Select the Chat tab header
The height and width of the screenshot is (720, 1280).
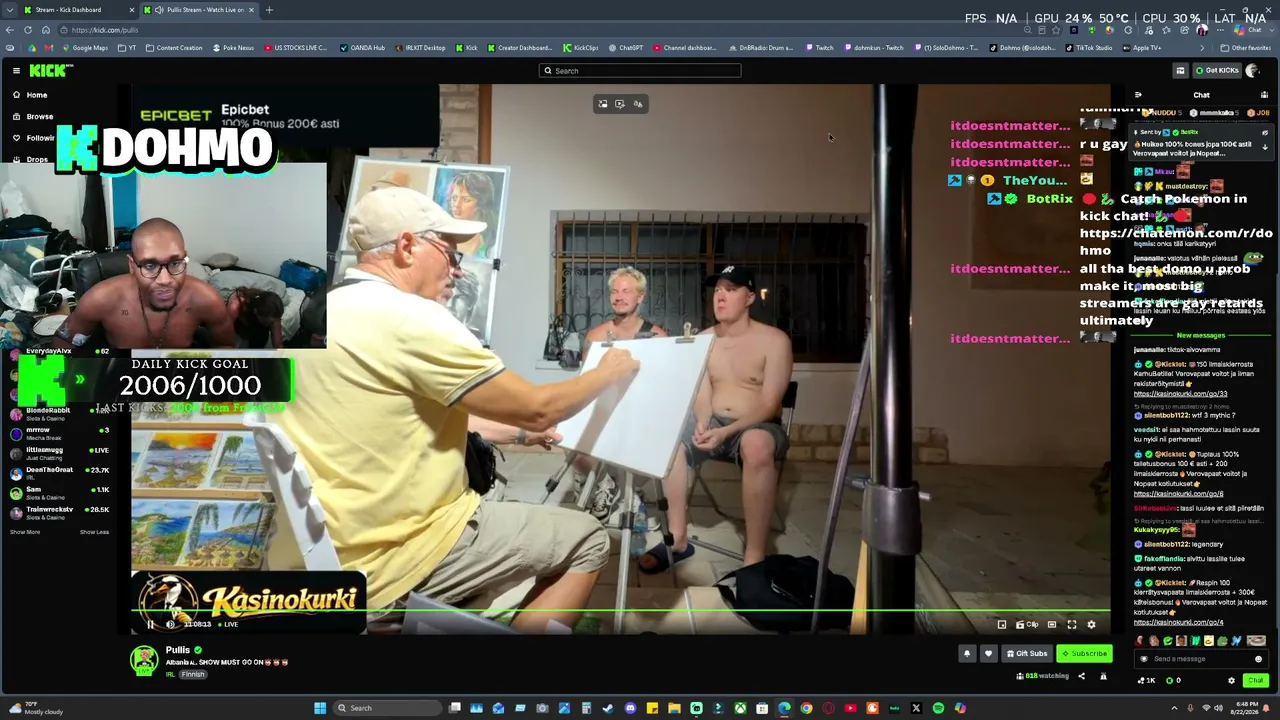(x=1201, y=95)
